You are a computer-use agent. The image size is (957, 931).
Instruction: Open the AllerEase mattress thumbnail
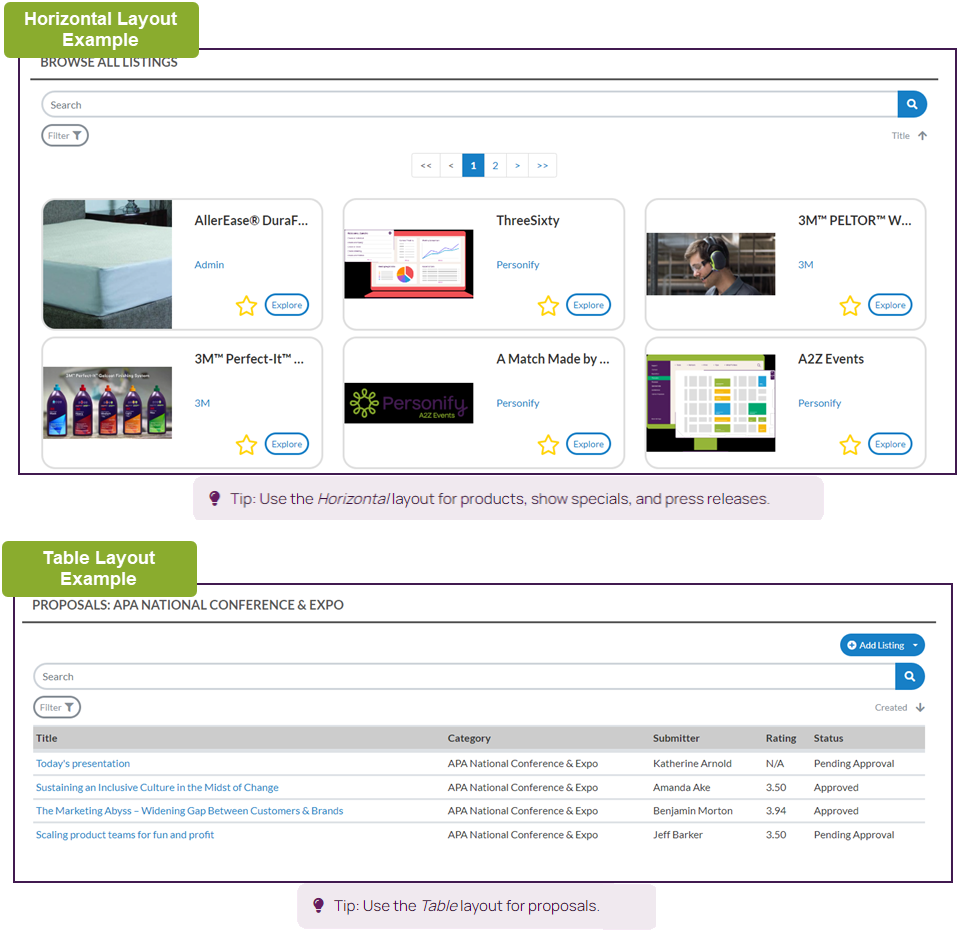[107, 264]
